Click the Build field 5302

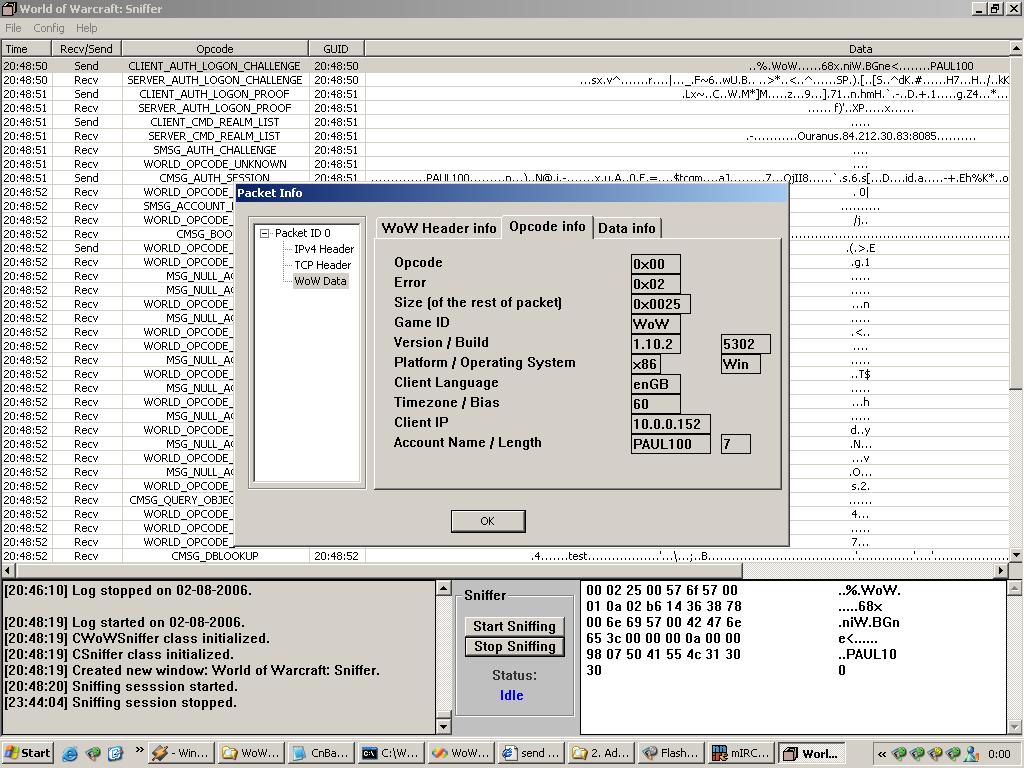(x=745, y=344)
